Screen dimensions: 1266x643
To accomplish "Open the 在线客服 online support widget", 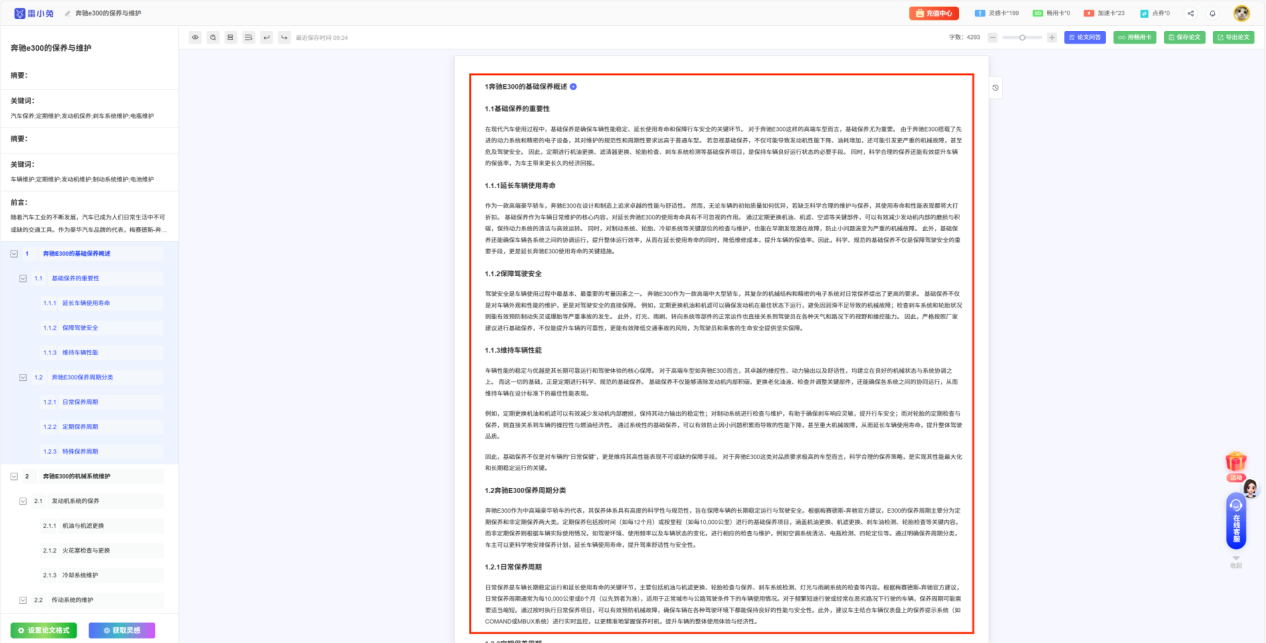I will point(1237,520).
